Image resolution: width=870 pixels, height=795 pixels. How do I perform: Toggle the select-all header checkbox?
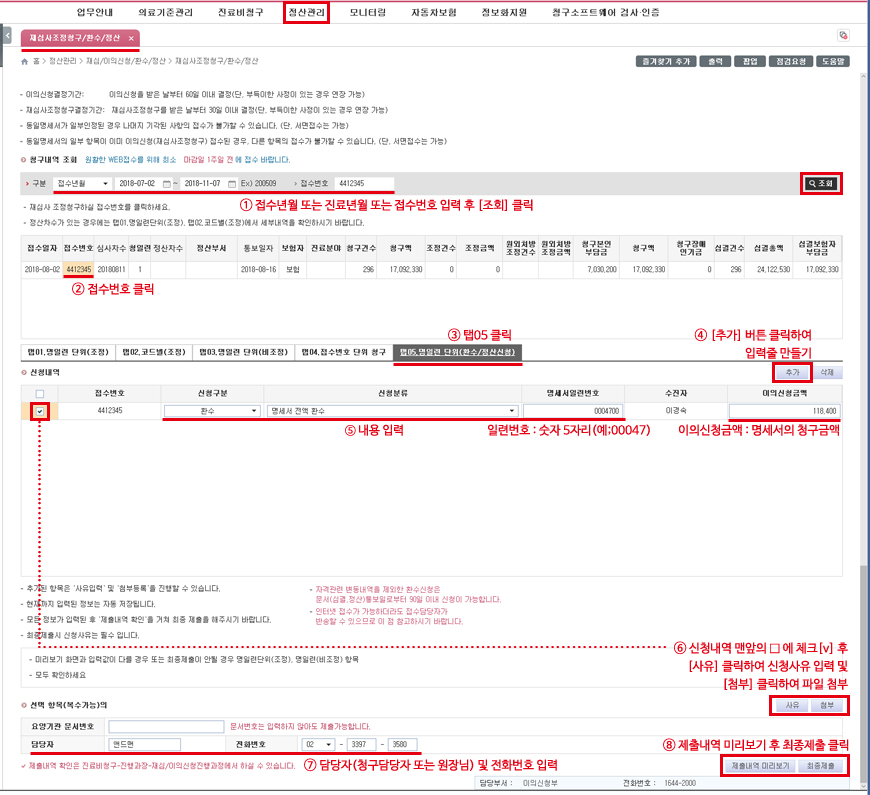(39, 393)
